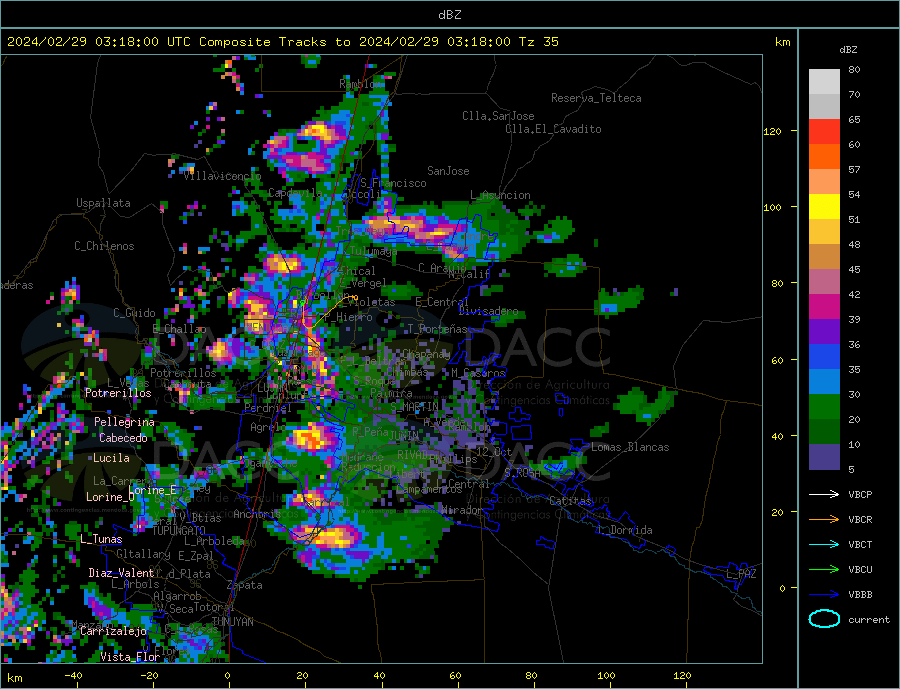Pick the light gray swatch below 80 dBZ

pyautogui.click(x=824, y=82)
